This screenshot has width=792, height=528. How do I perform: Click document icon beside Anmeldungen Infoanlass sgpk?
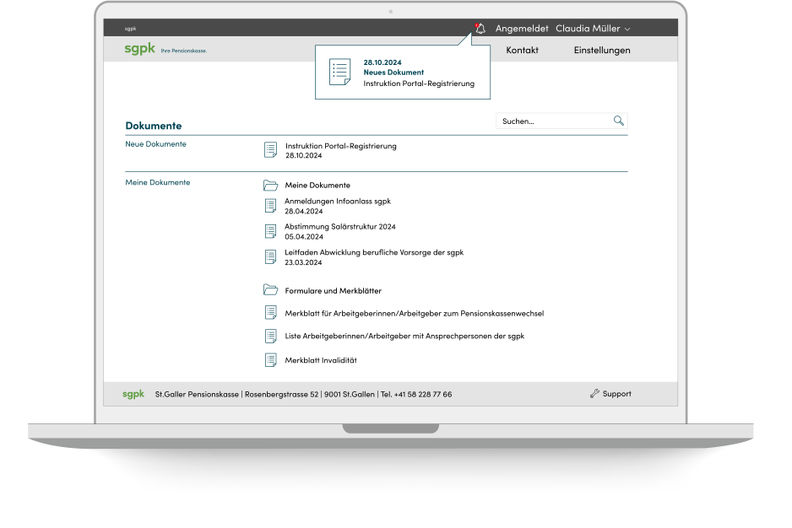(x=270, y=205)
